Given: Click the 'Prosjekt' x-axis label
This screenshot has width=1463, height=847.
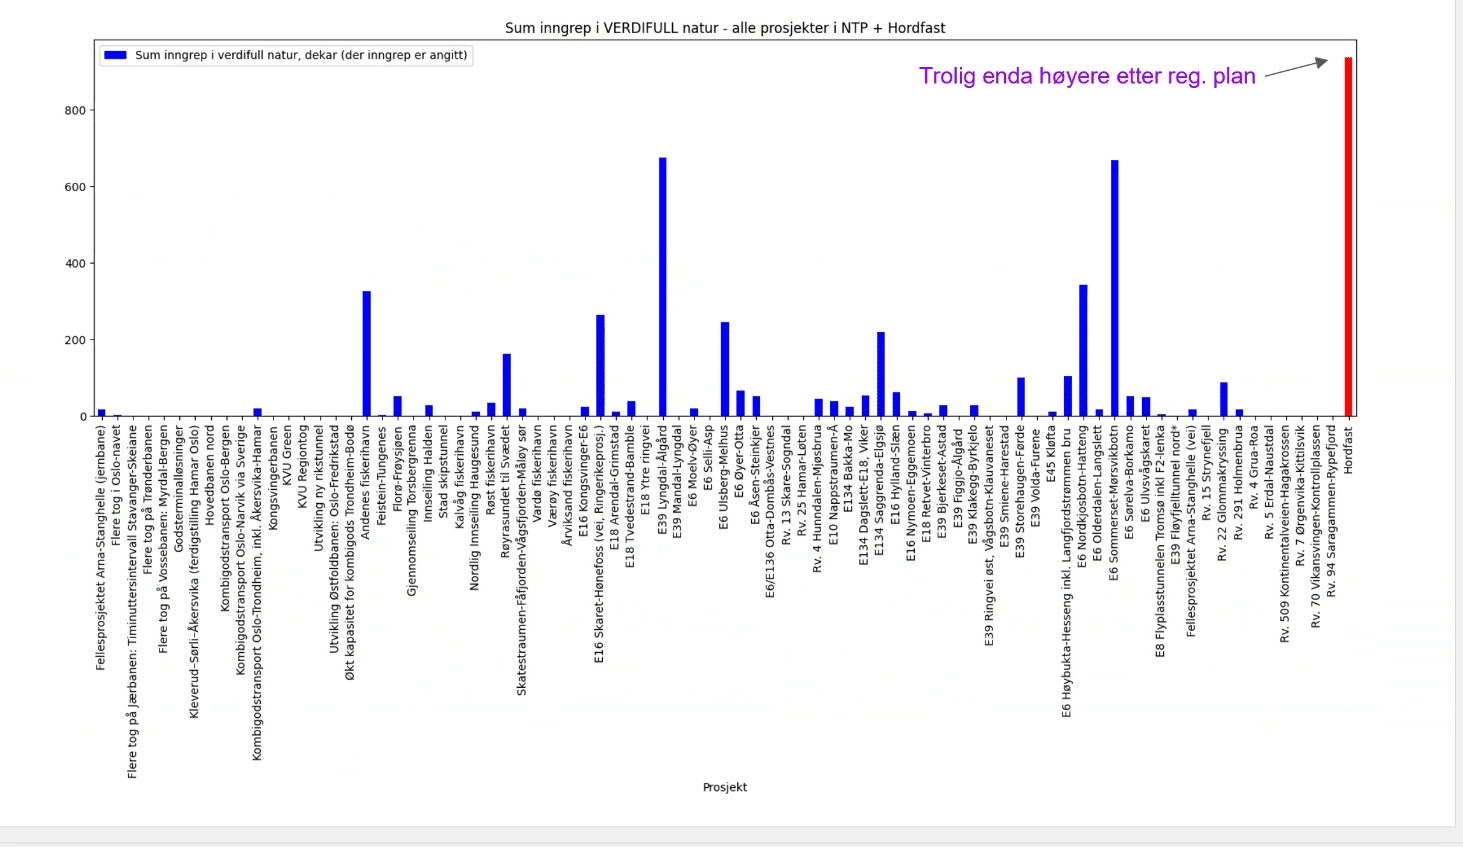Looking at the screenshot, I should (725, 787).
